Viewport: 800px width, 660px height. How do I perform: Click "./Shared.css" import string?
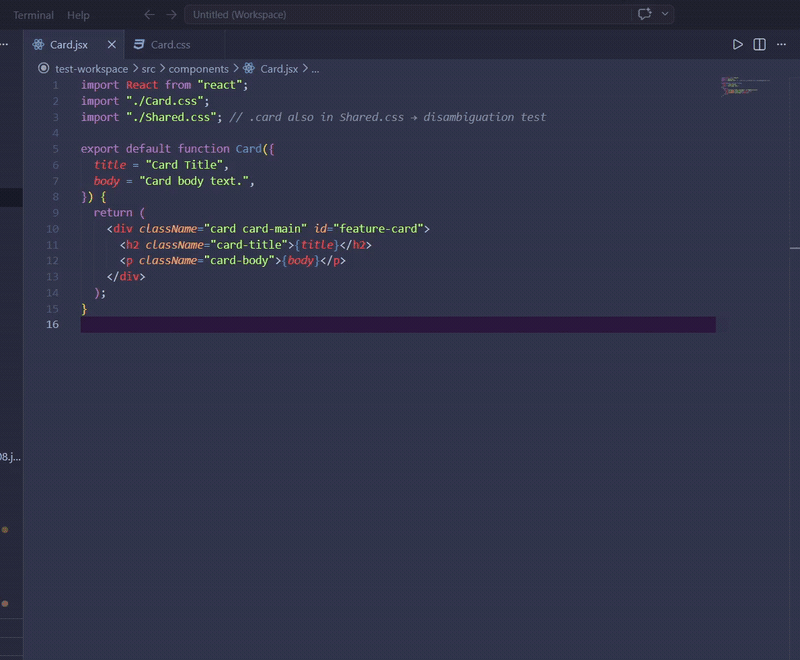coord(171,117)
